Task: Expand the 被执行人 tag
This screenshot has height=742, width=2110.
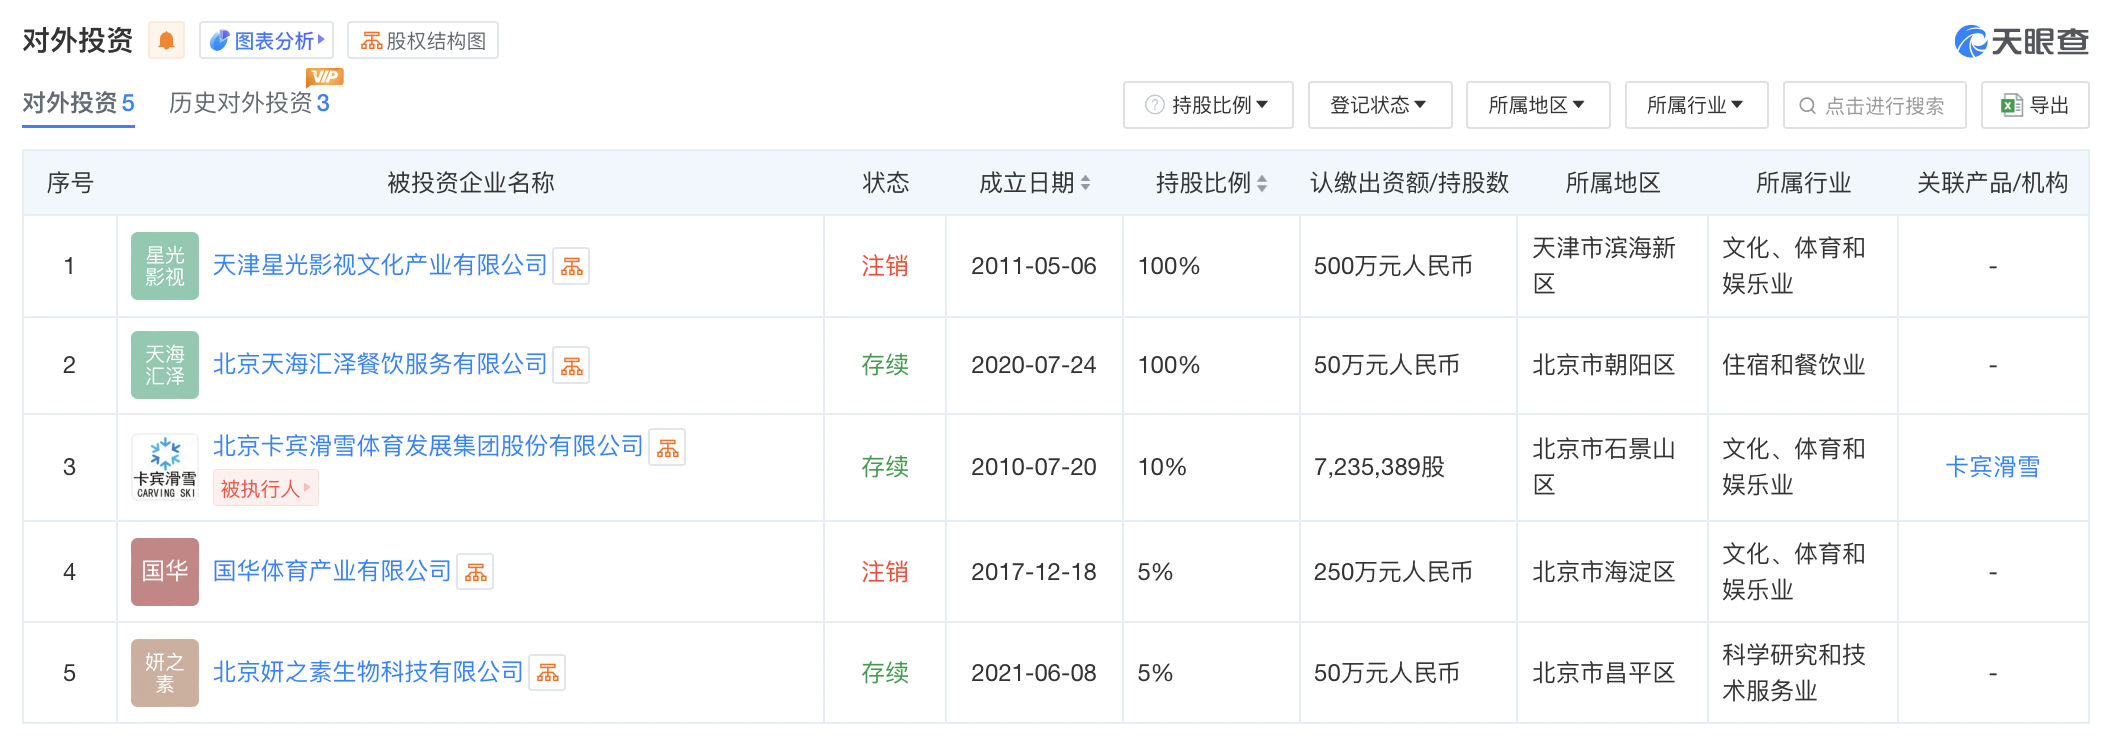Action: coord(265,488)
